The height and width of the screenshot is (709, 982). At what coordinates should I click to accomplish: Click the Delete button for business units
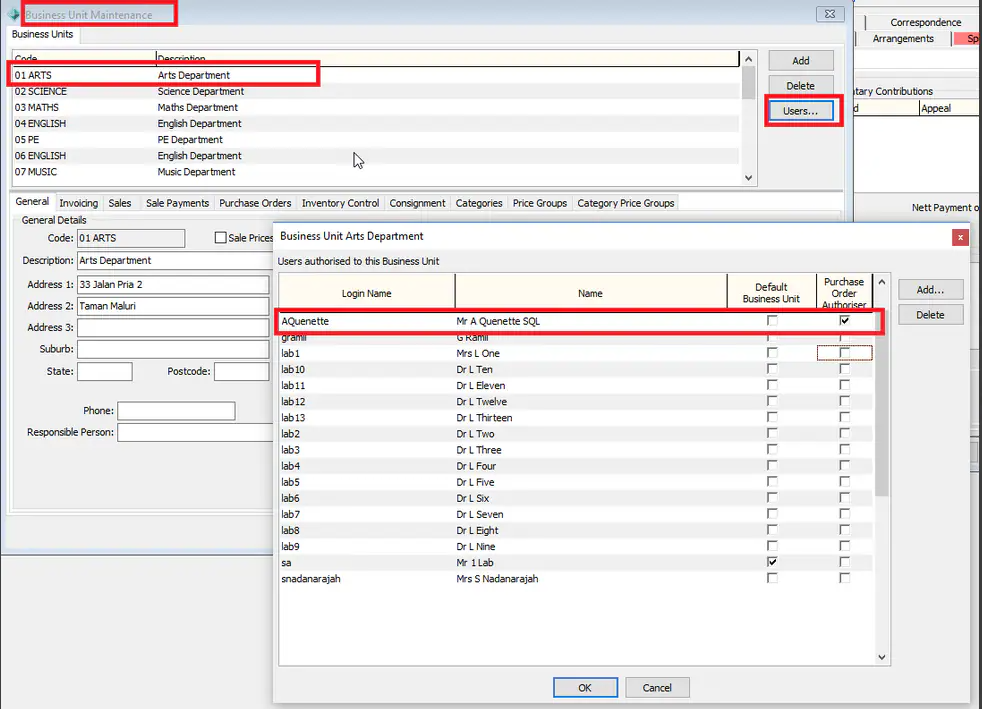(800, 86)
